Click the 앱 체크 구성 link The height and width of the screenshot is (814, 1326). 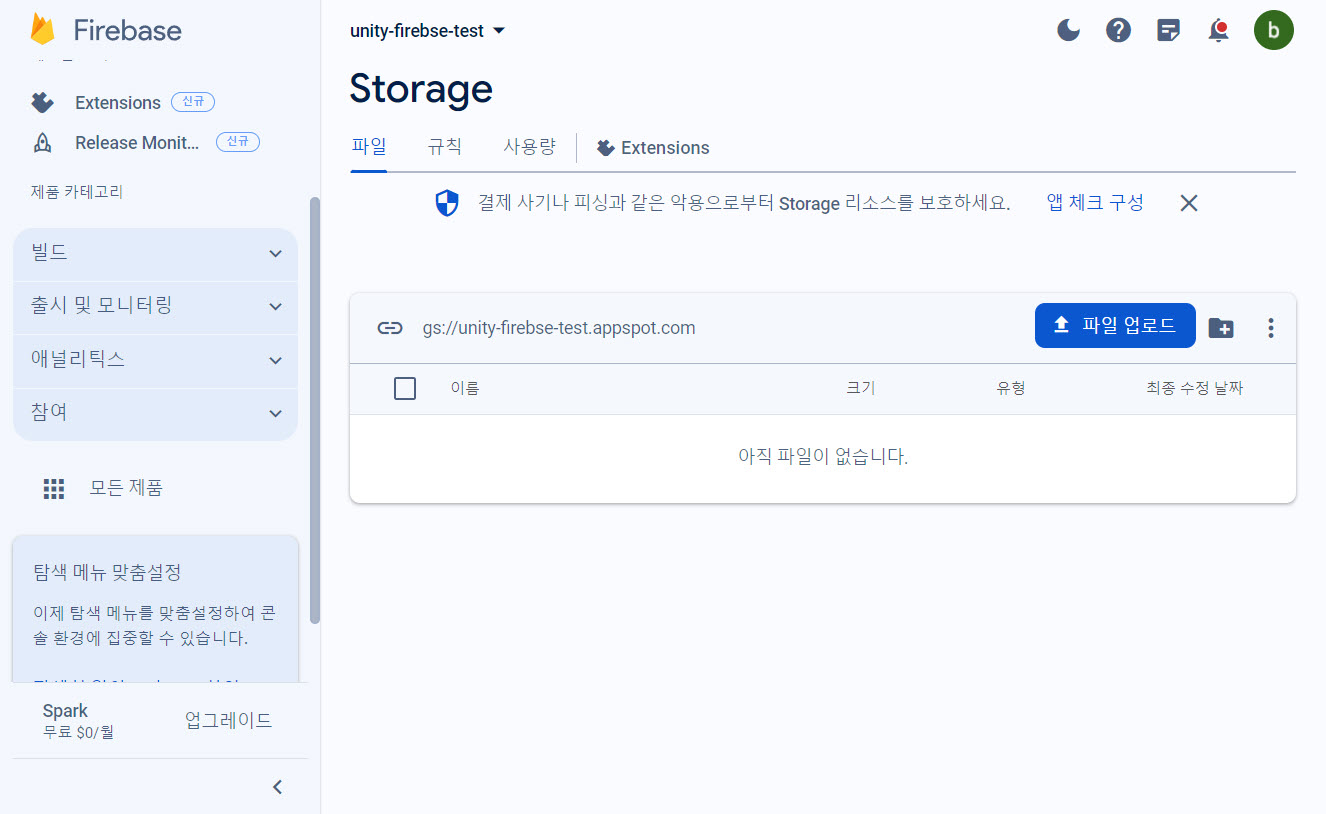(x=1095, y=202)
